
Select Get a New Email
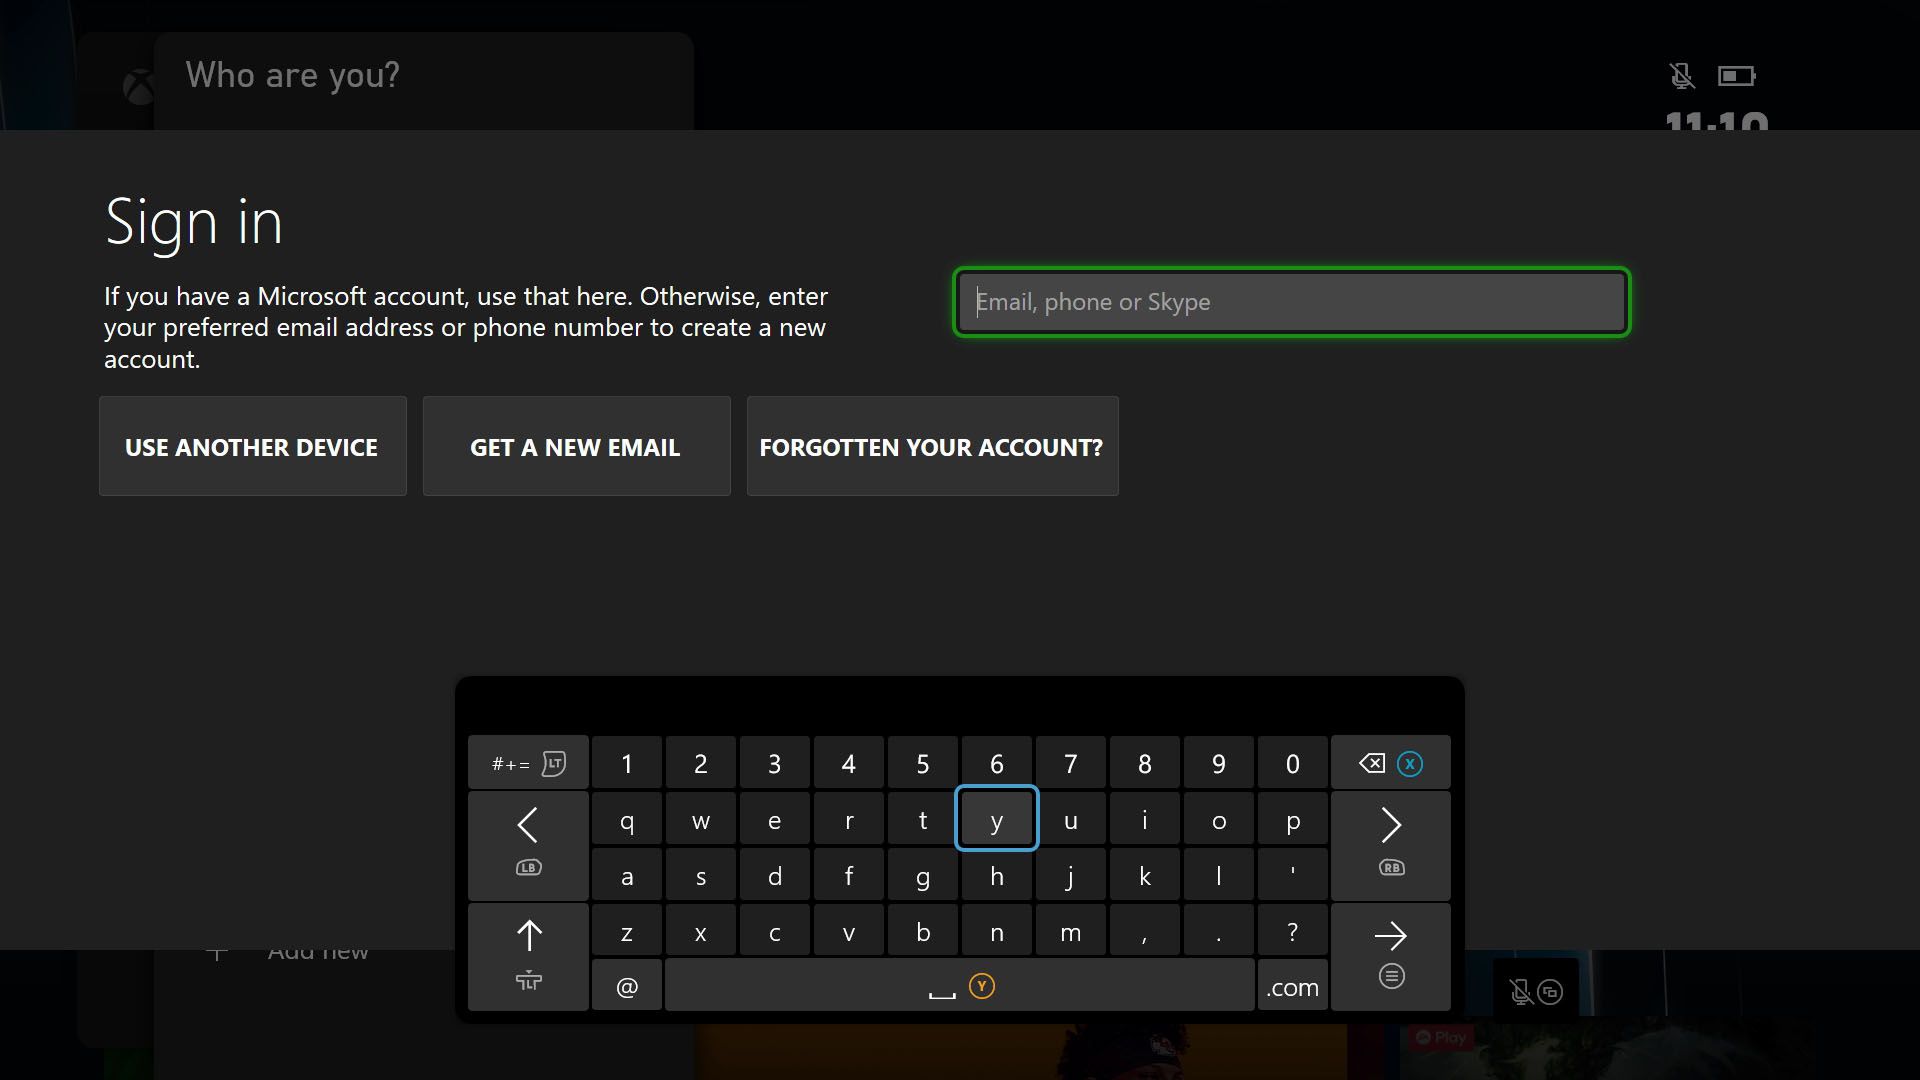(x=577, y=446)
